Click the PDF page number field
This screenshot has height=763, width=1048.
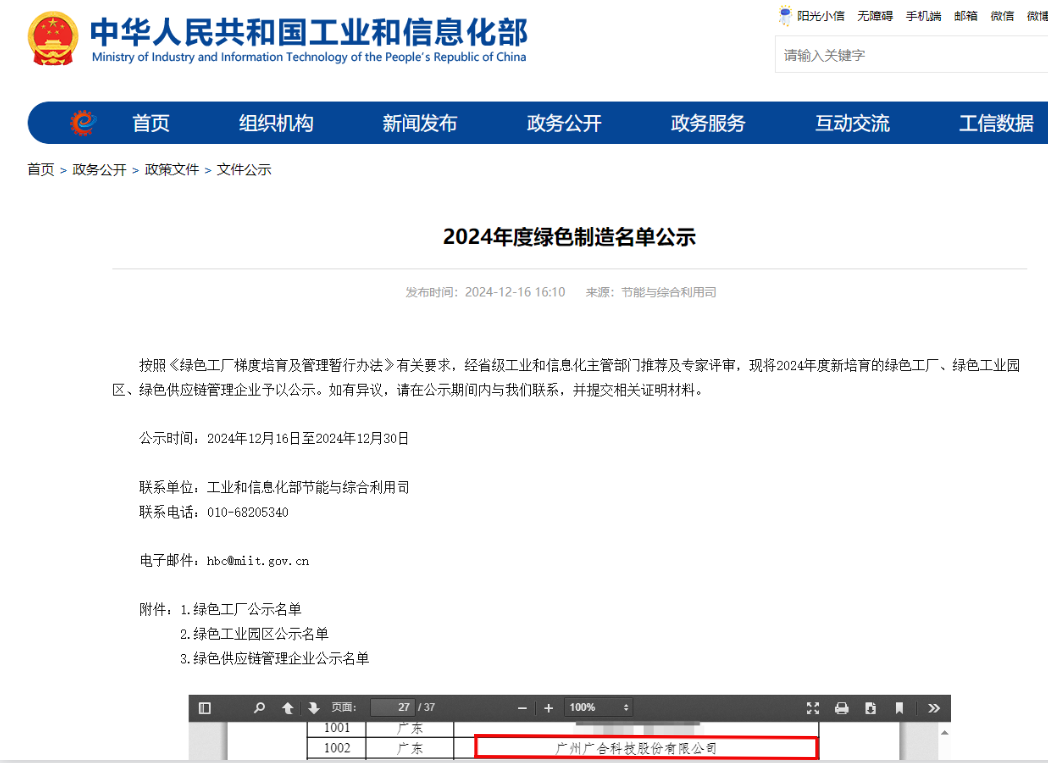(x=392, y=708)
